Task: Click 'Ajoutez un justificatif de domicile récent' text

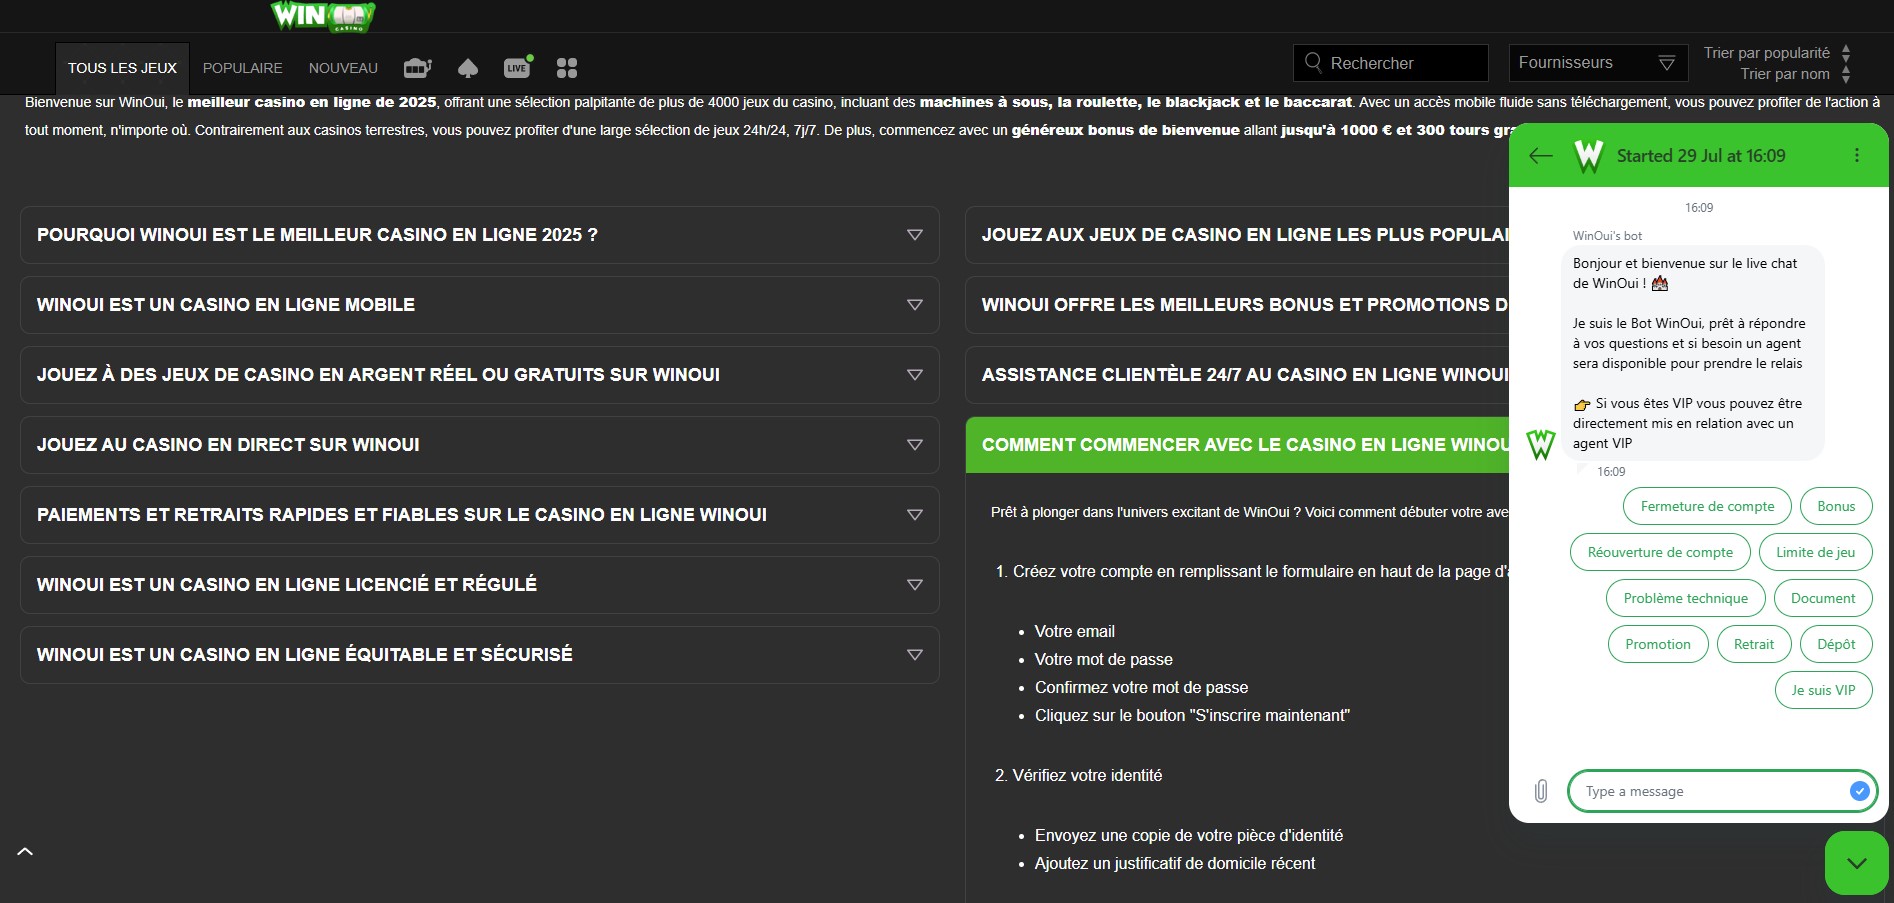Action: click(1175, 863)
